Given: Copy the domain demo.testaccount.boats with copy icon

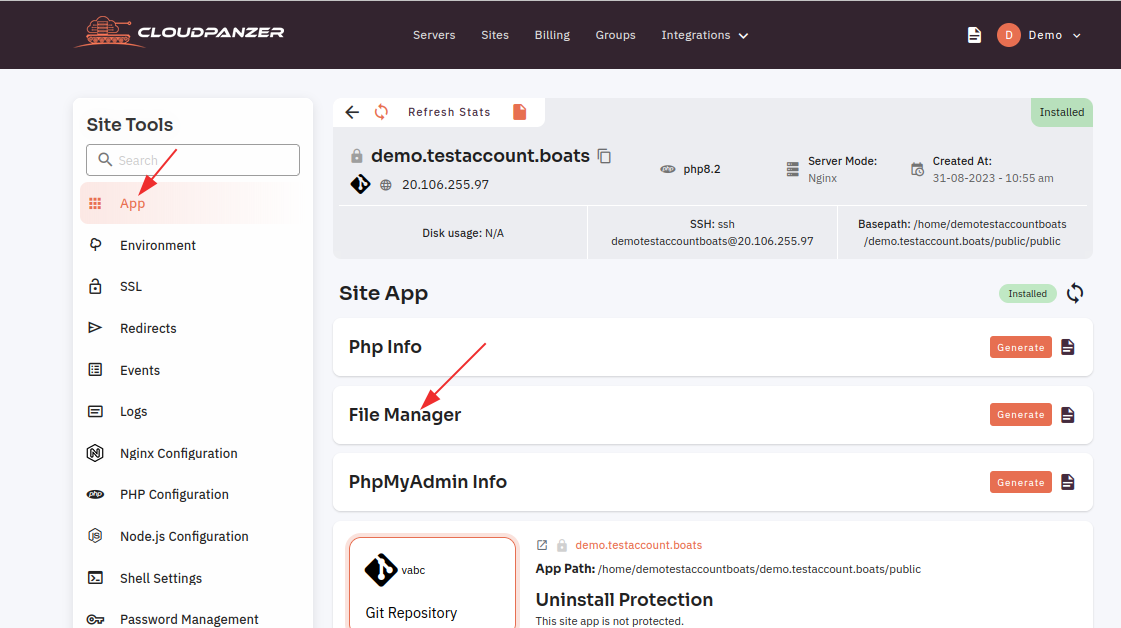Looking at the screenshot, I should click(605, 156).
